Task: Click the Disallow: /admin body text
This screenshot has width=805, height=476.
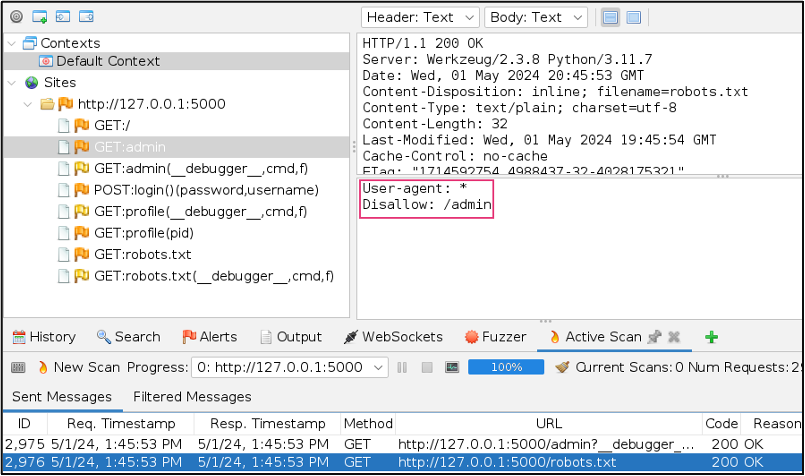Action: pyautogui.click(x=427, y=205)
